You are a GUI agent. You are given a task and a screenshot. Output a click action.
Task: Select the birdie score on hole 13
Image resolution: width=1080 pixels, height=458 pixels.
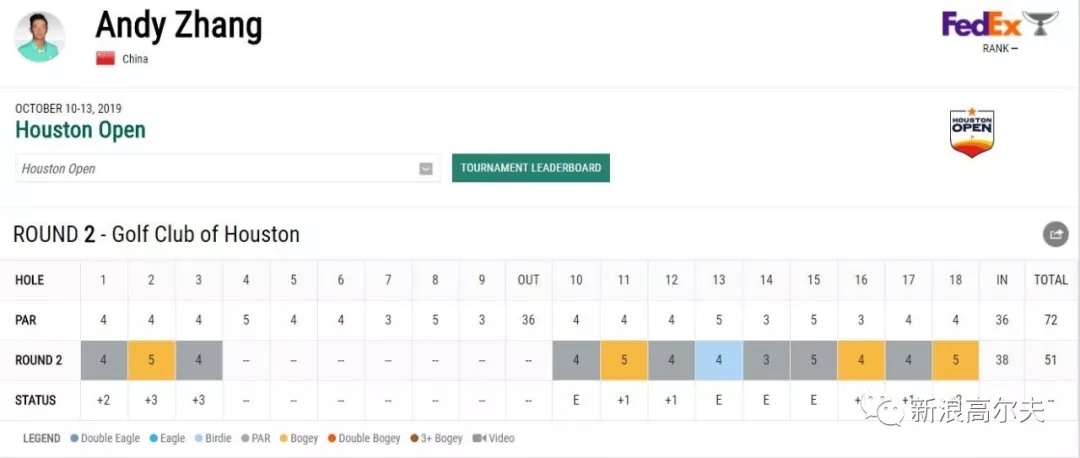tap(718, 360)
